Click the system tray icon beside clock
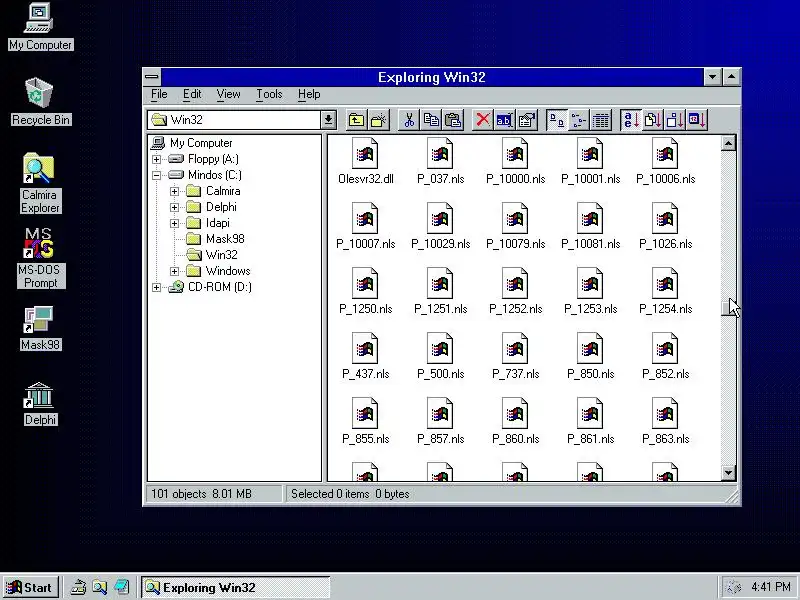The width and height of the screenshot is (800, 600). [734, 587]
